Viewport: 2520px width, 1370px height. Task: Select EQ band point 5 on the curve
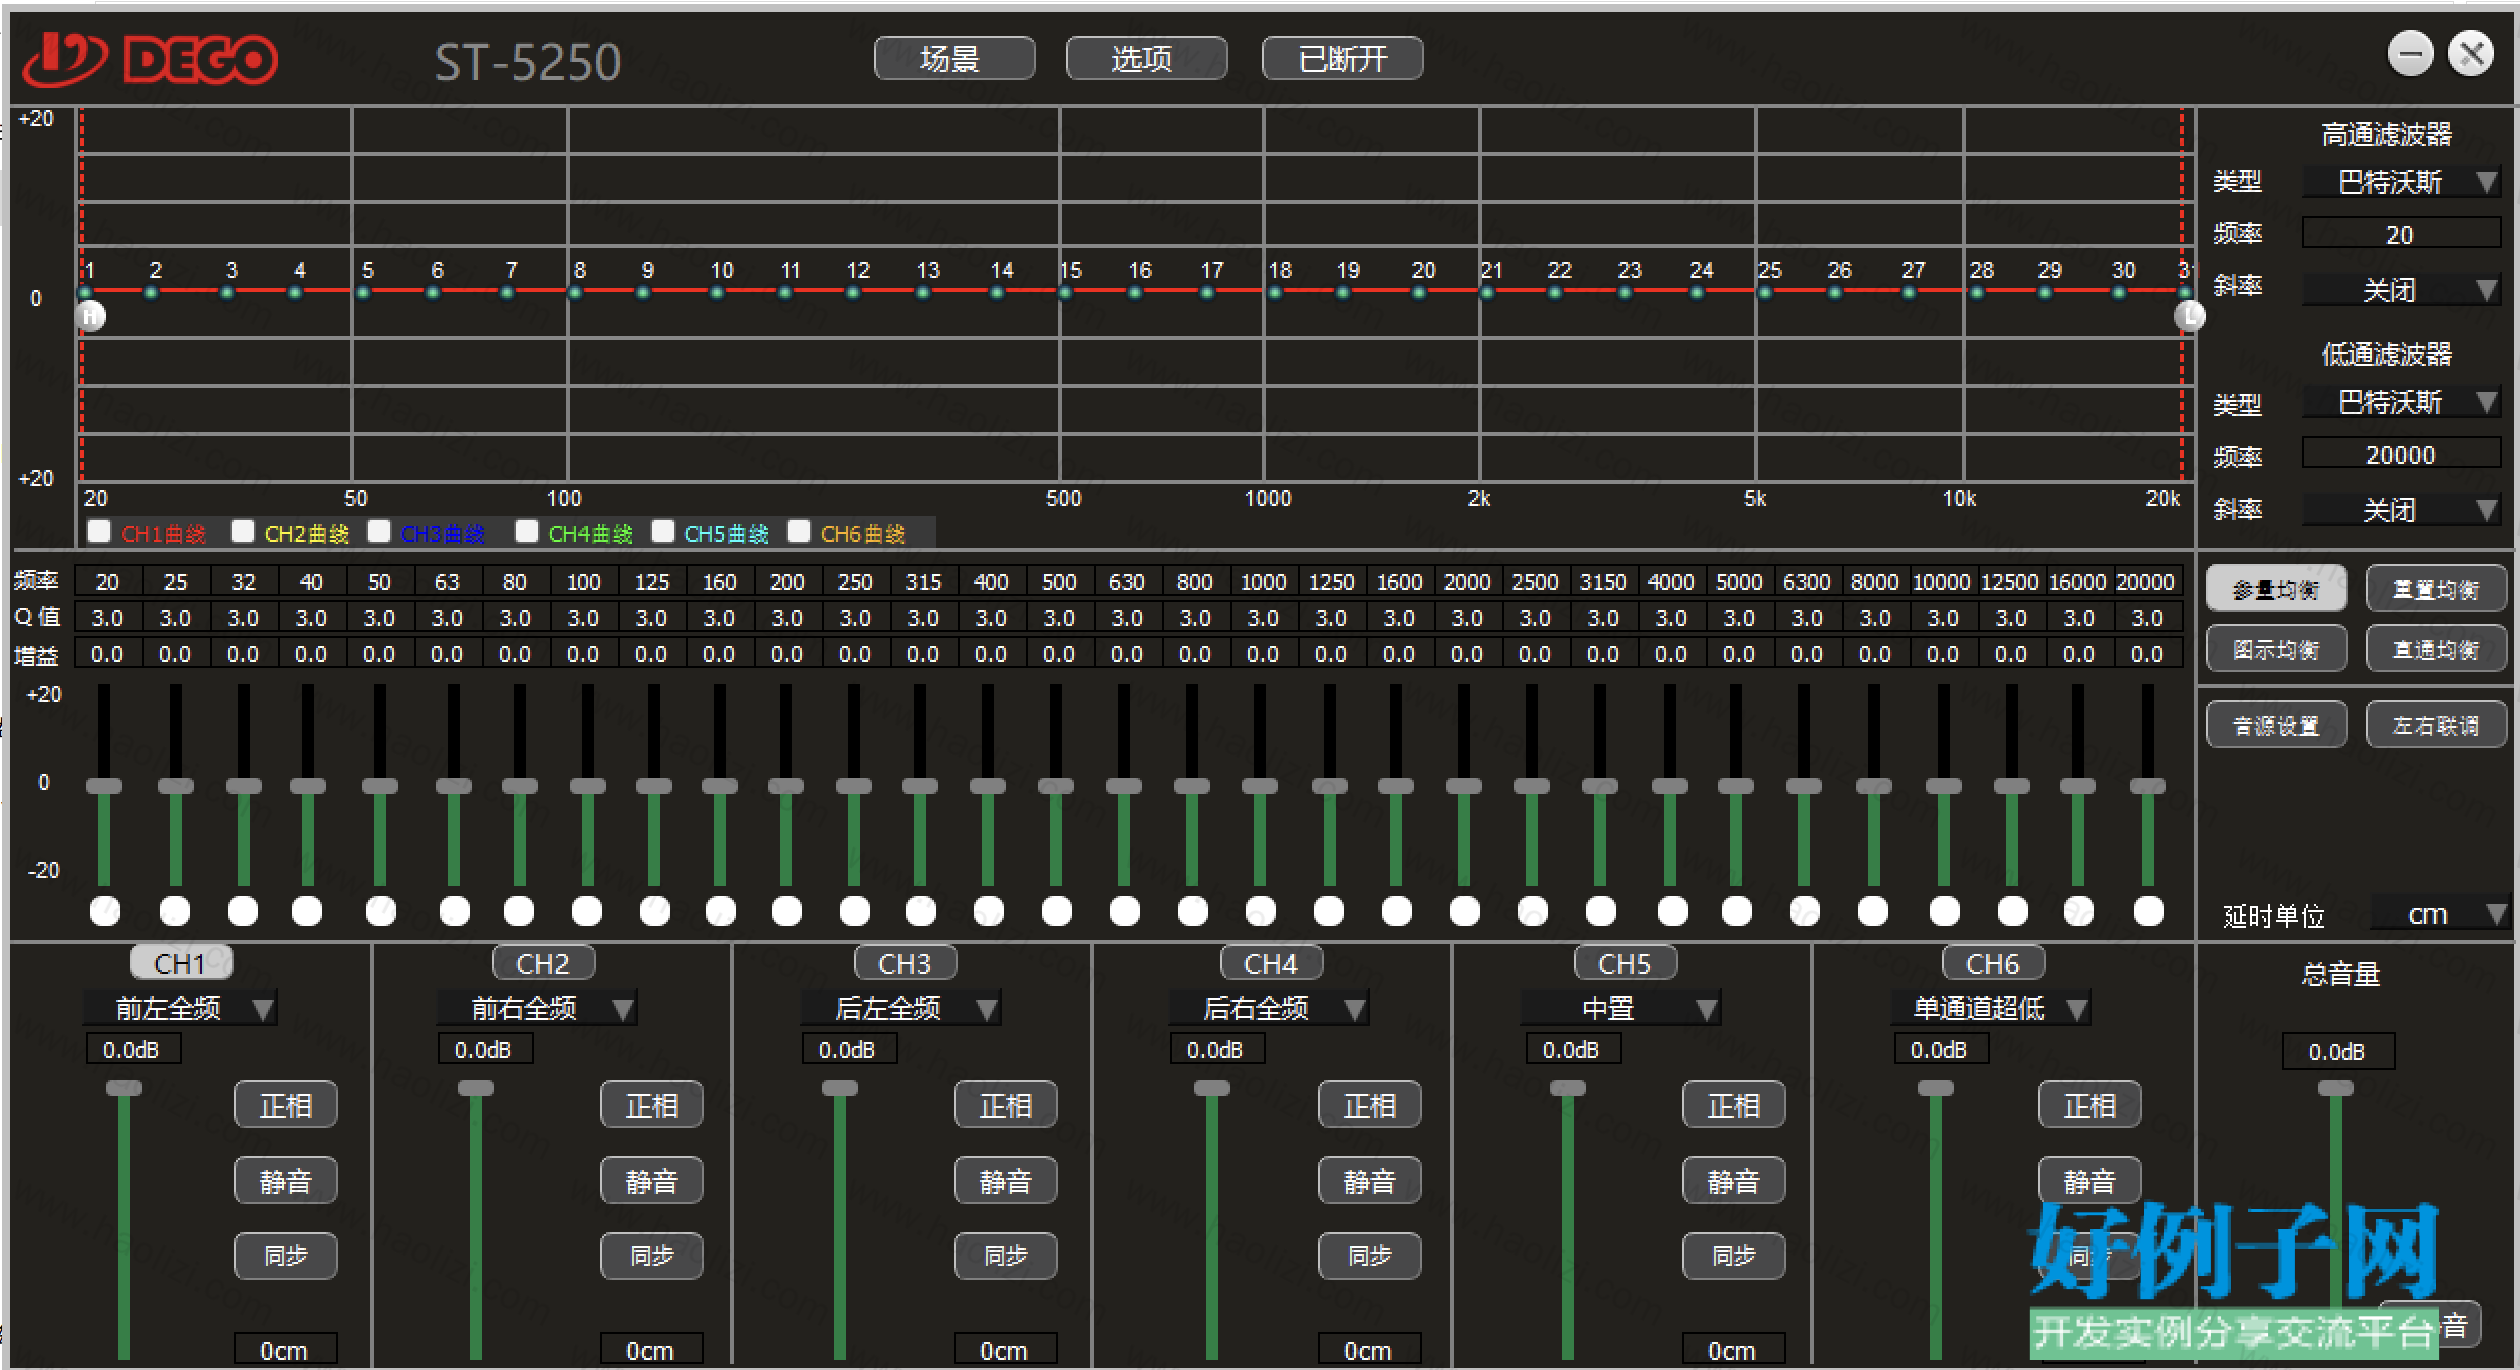tap(363, 292)
